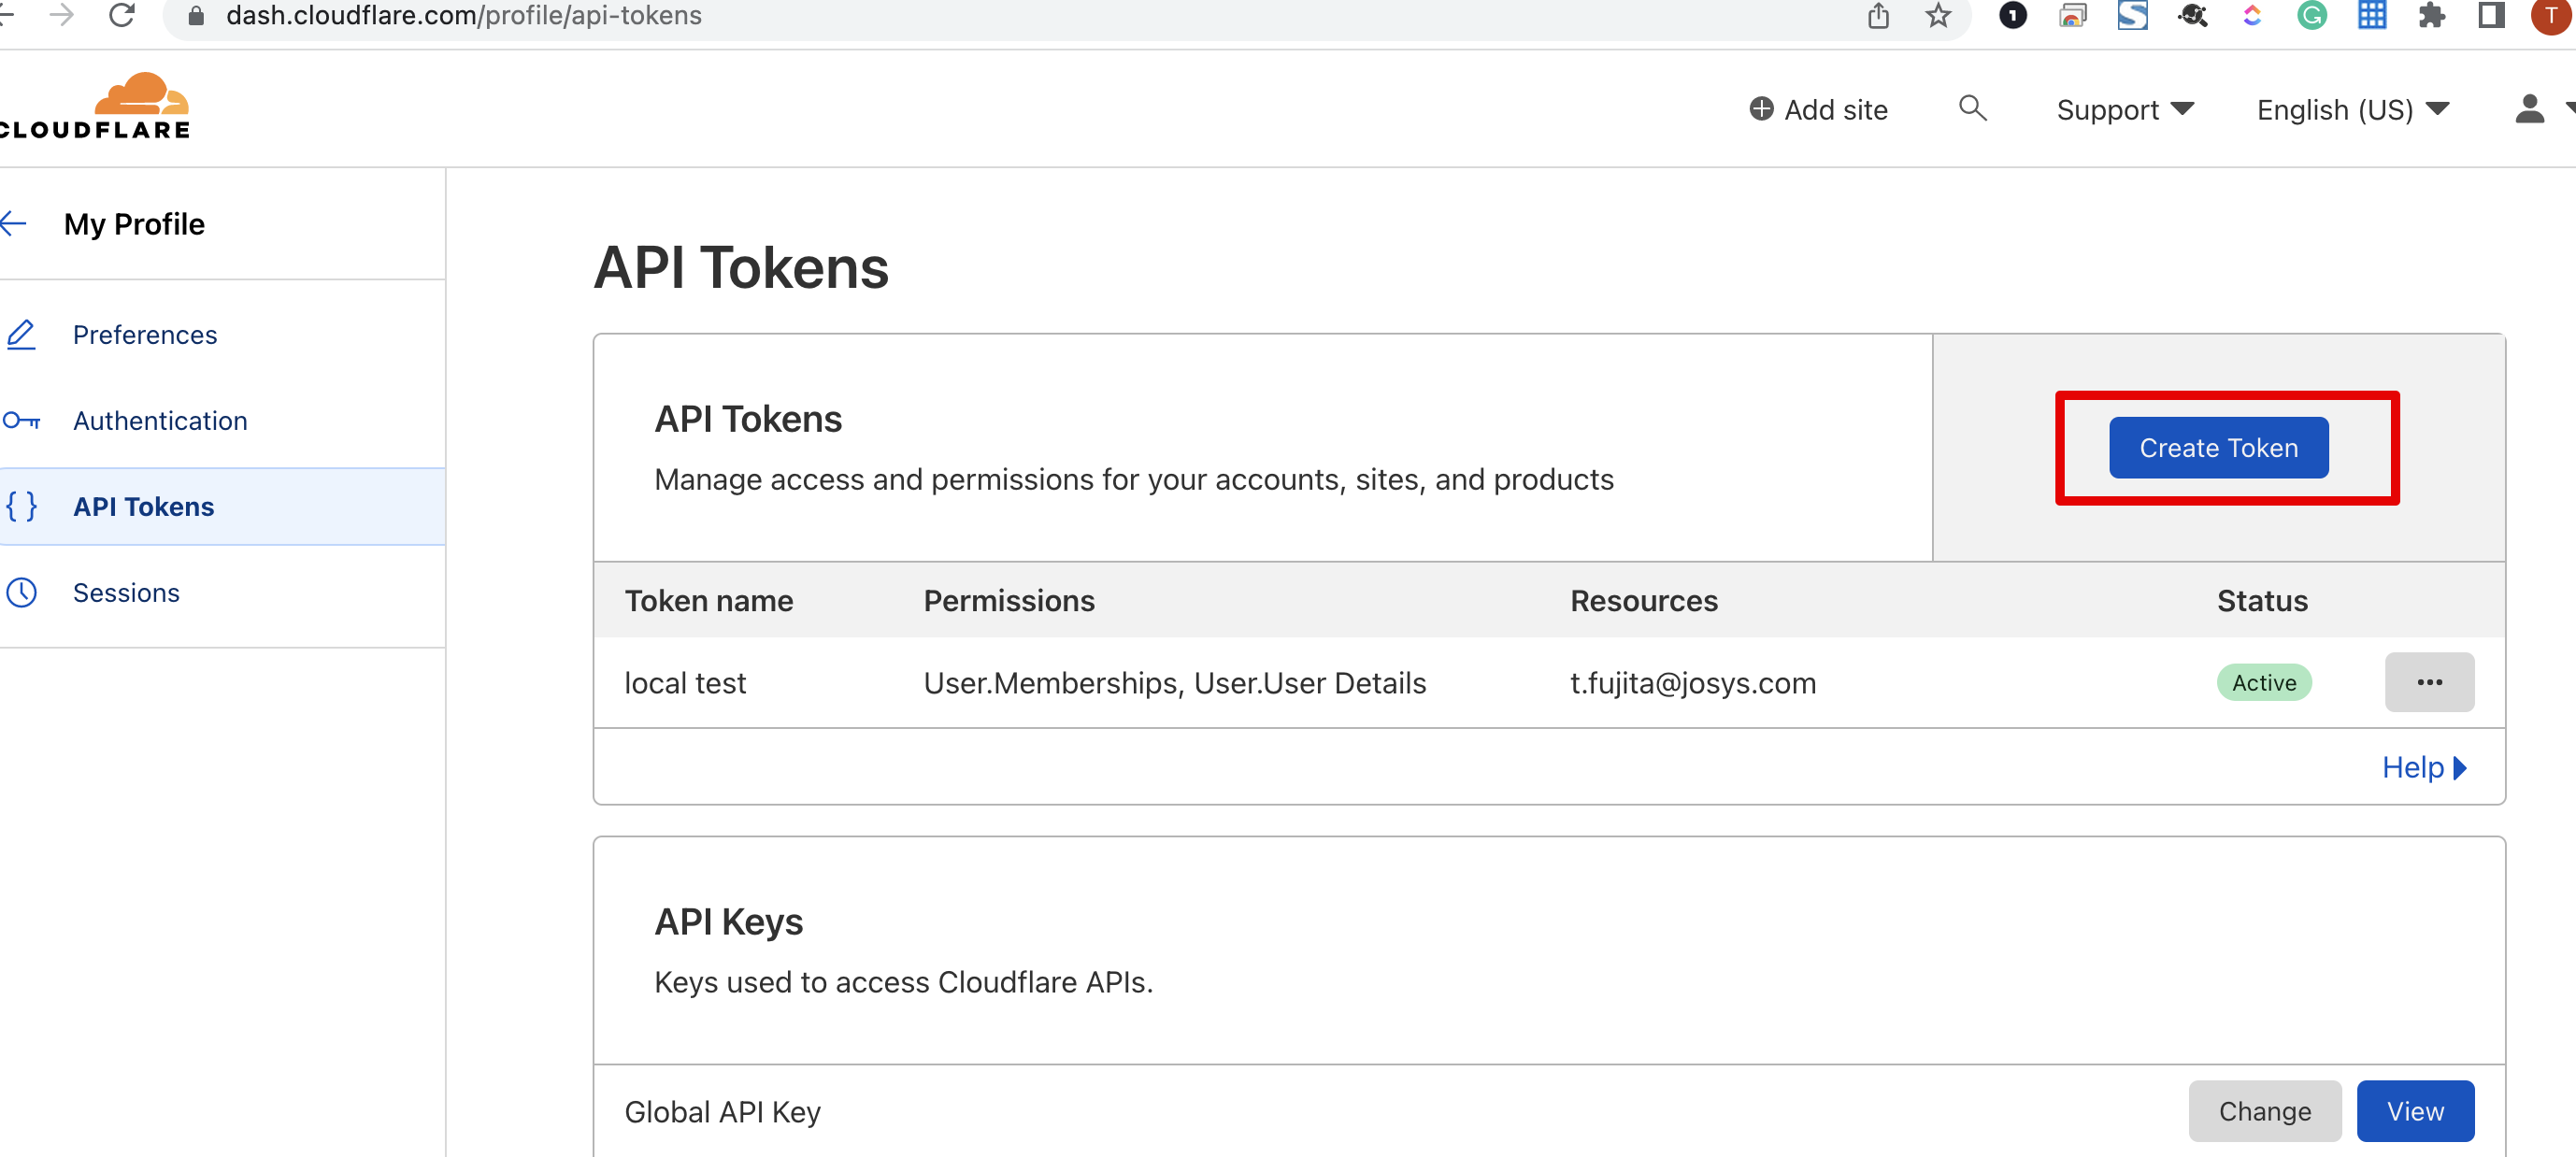Click the browser share icon

(x=1878, y=15)
